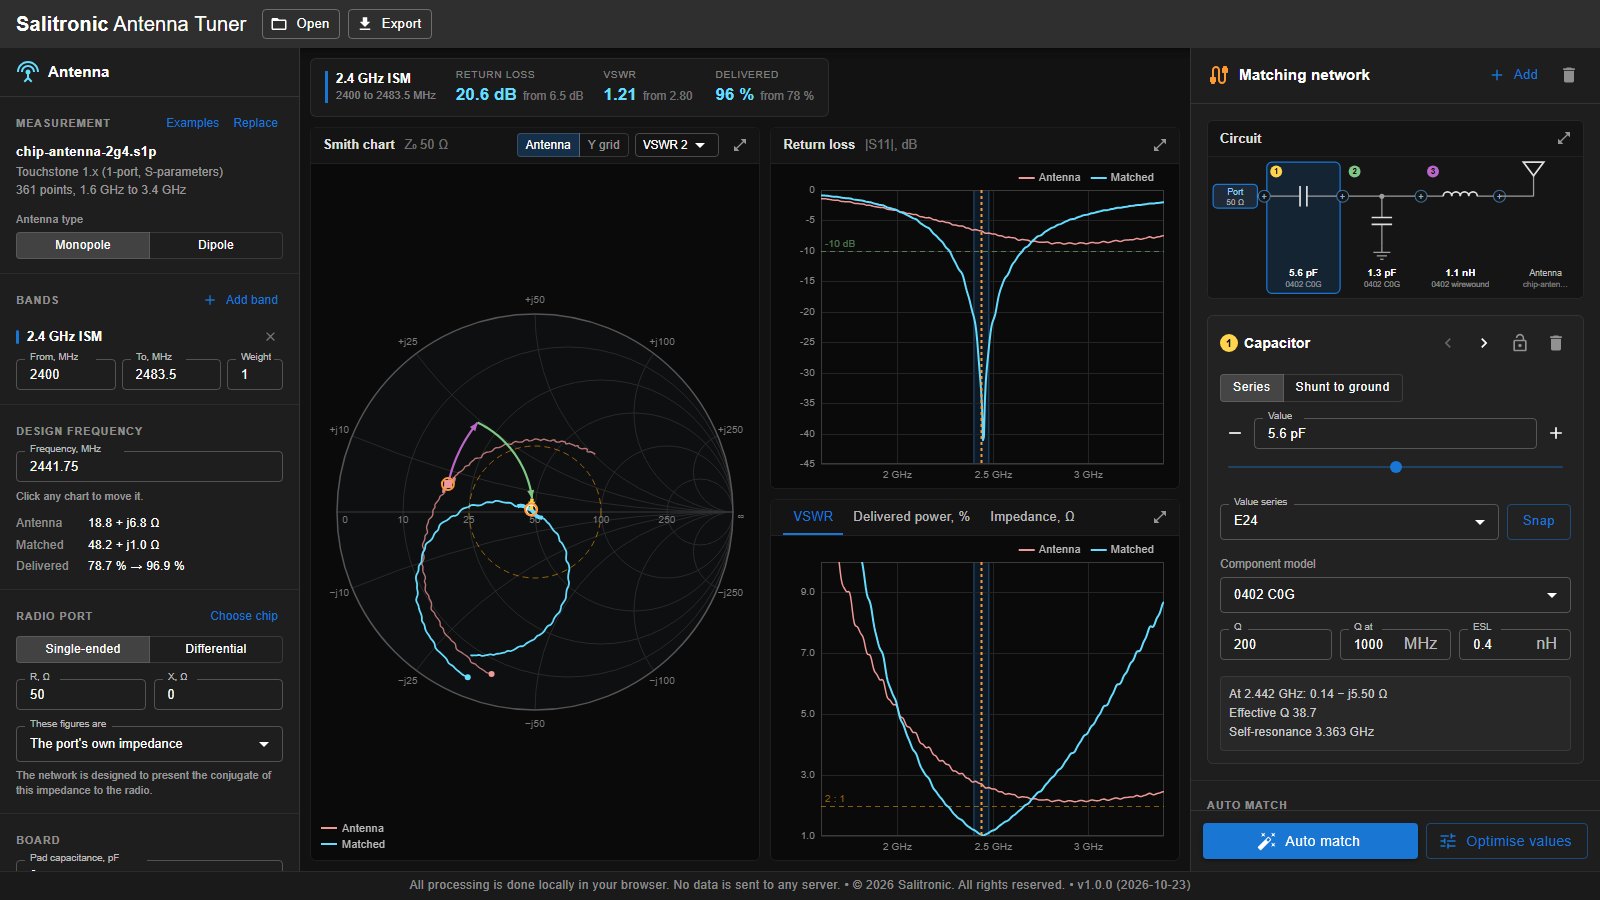This screenshot has width=1600, height=900.
Task: Snap capacitor value to series
Action: [x=1538, y=521]
